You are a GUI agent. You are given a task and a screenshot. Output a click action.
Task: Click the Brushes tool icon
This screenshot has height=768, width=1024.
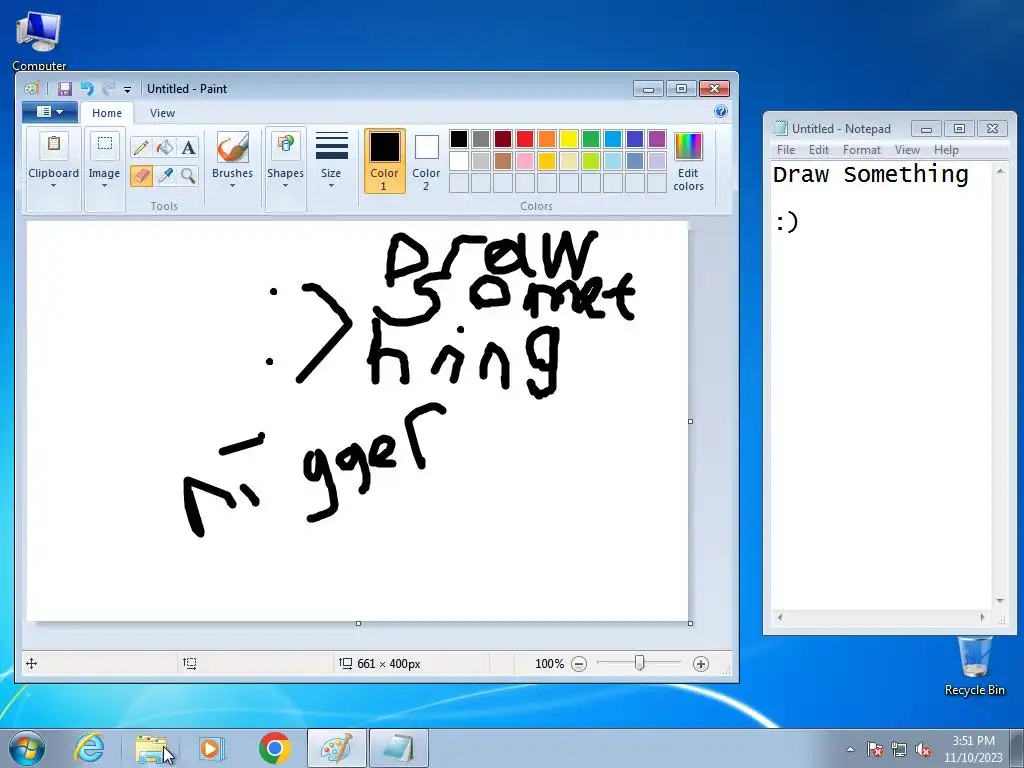[x=232, y=147]
